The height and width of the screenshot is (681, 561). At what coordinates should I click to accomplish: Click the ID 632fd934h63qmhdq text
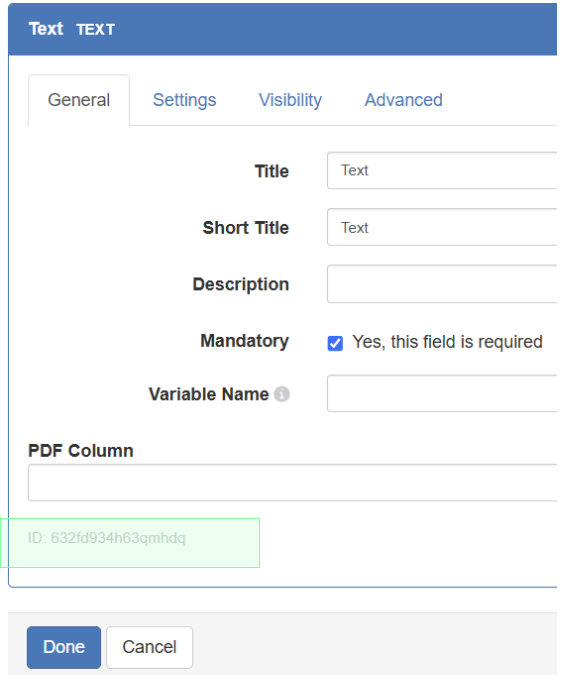pos(107,538)
